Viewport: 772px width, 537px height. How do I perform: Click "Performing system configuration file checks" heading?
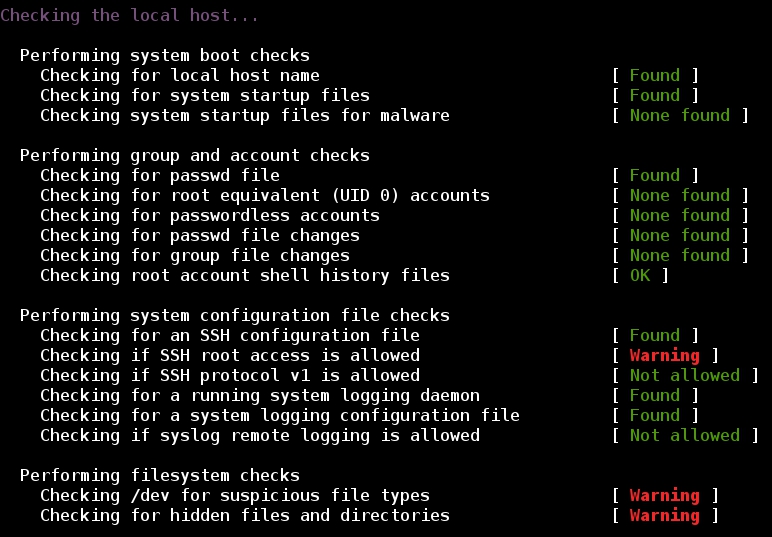[235, 315]
